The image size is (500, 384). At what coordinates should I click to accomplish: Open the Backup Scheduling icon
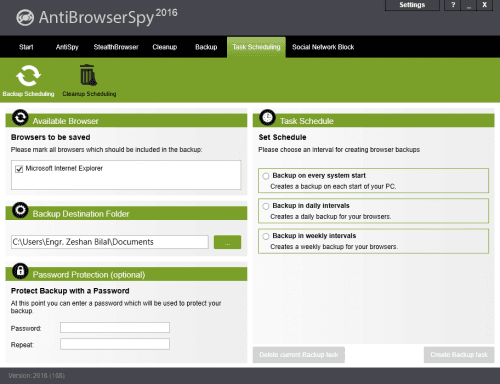(28, 76)
